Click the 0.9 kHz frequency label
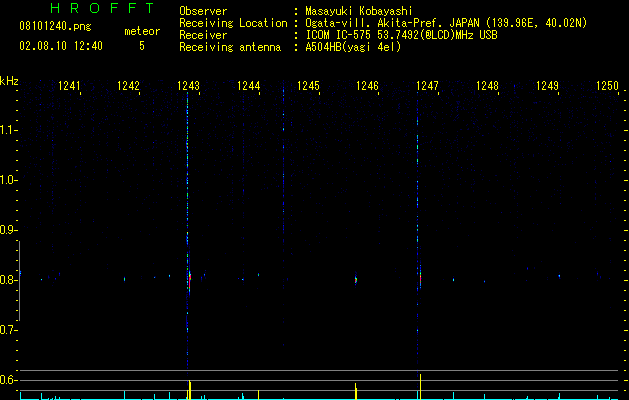Screen dimensions: 629x400 (8, 230)
